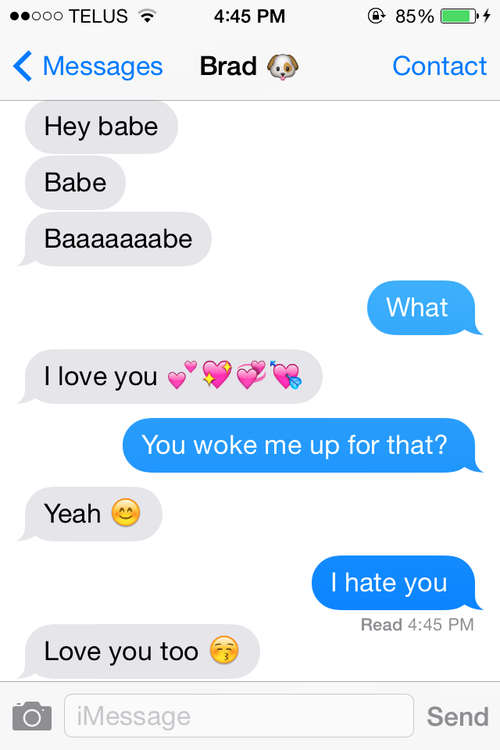Tap the Wi-Fi status icon
Viewport: 500px width, 750px height.
[x=147, y=16]
